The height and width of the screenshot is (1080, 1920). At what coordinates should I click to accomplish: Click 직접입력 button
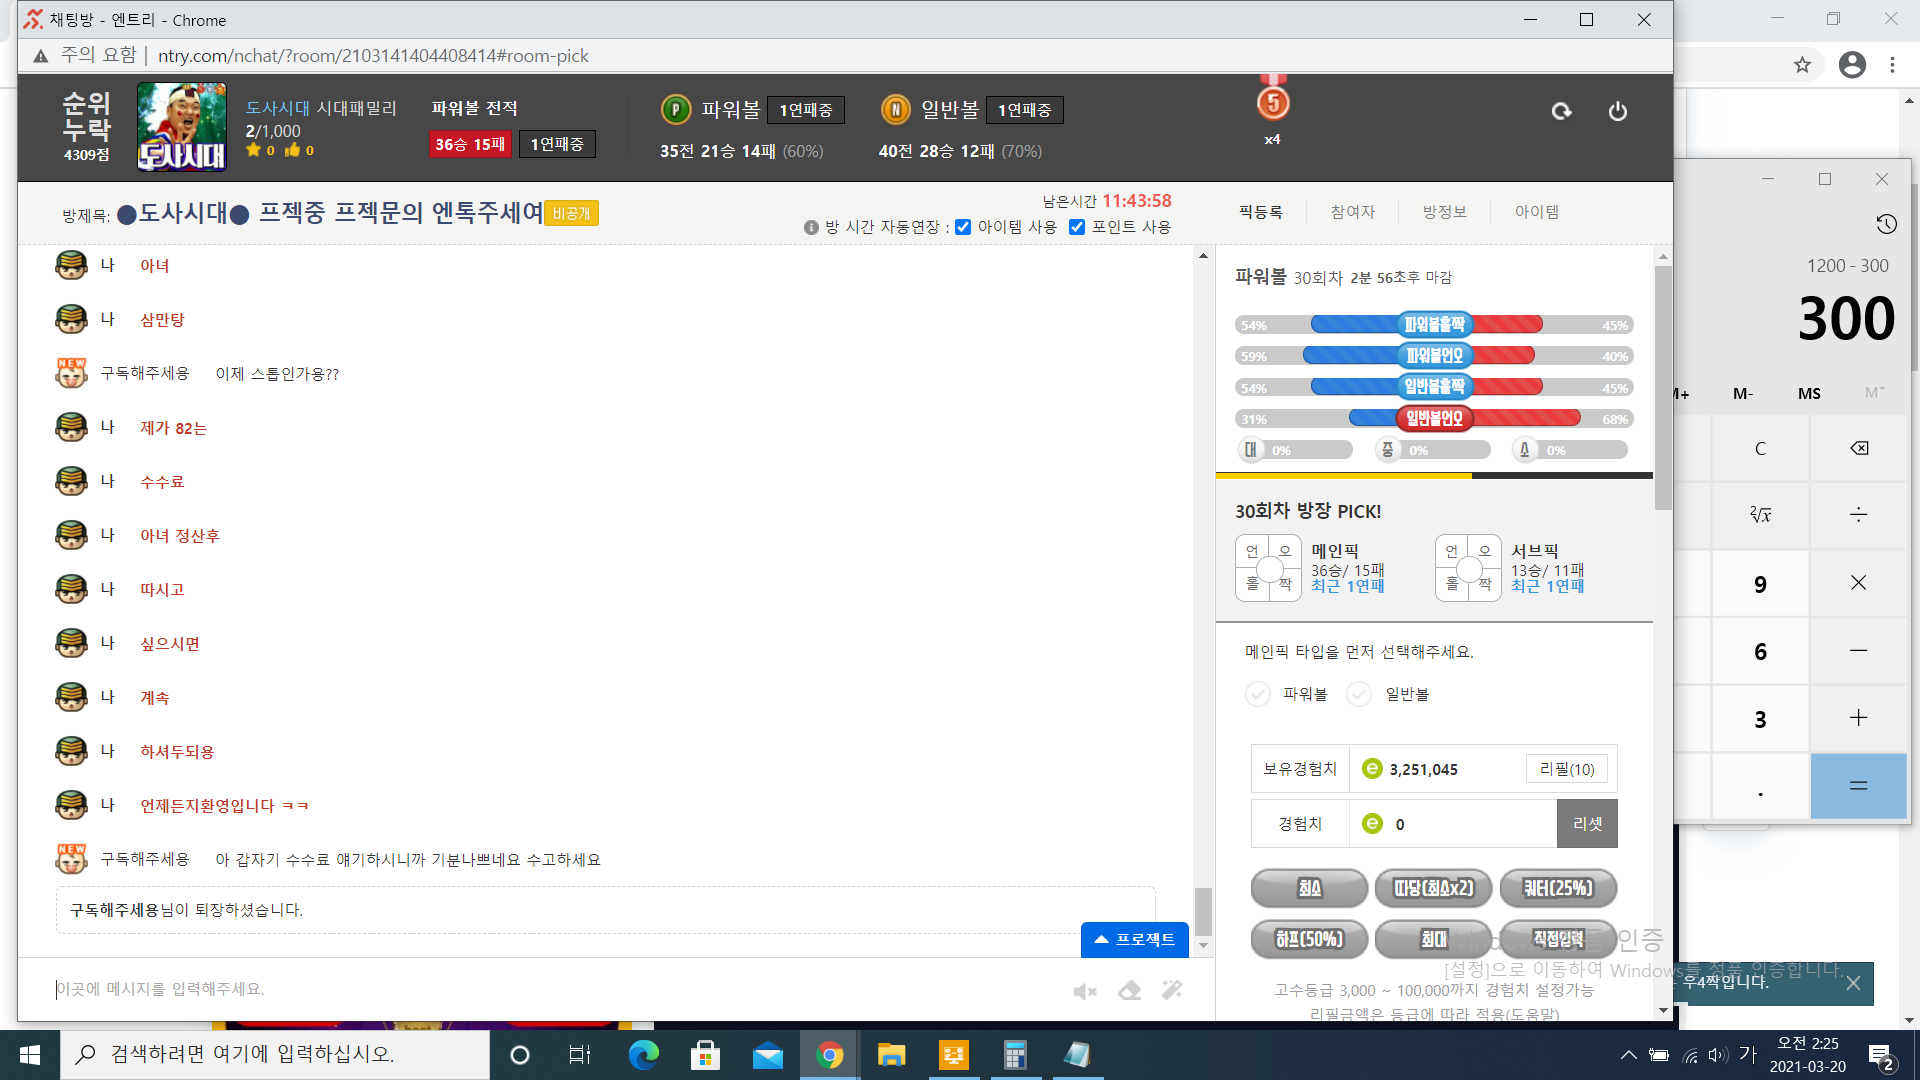click(1558, 939)
